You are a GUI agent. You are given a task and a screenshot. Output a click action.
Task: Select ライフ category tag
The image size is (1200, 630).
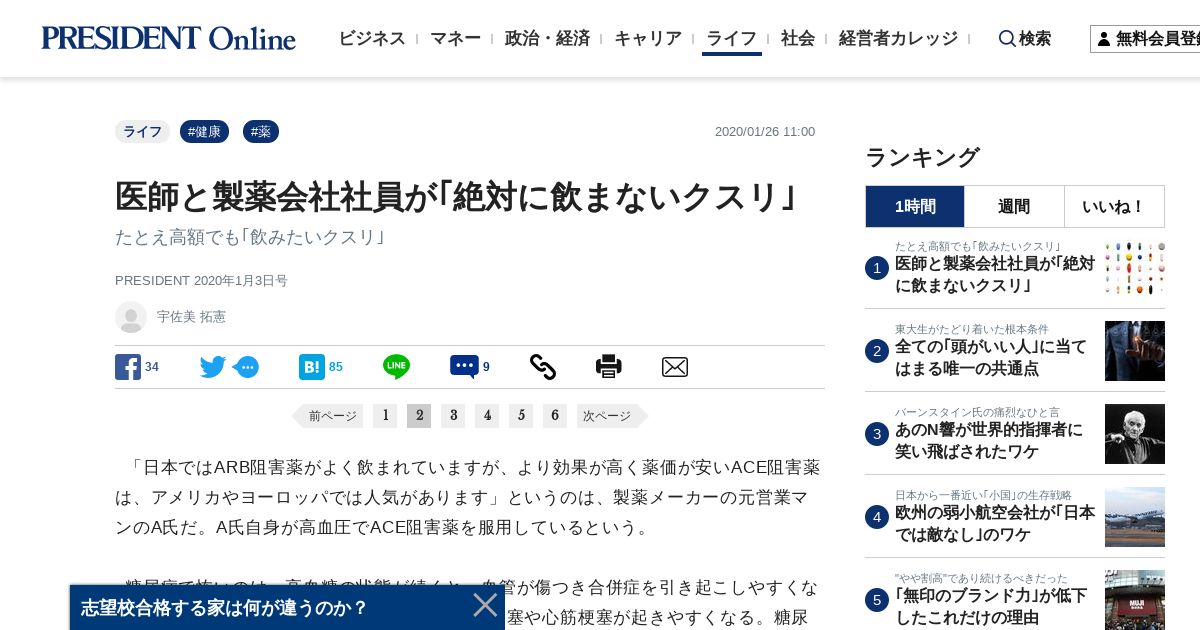click(x=142, y=132)
